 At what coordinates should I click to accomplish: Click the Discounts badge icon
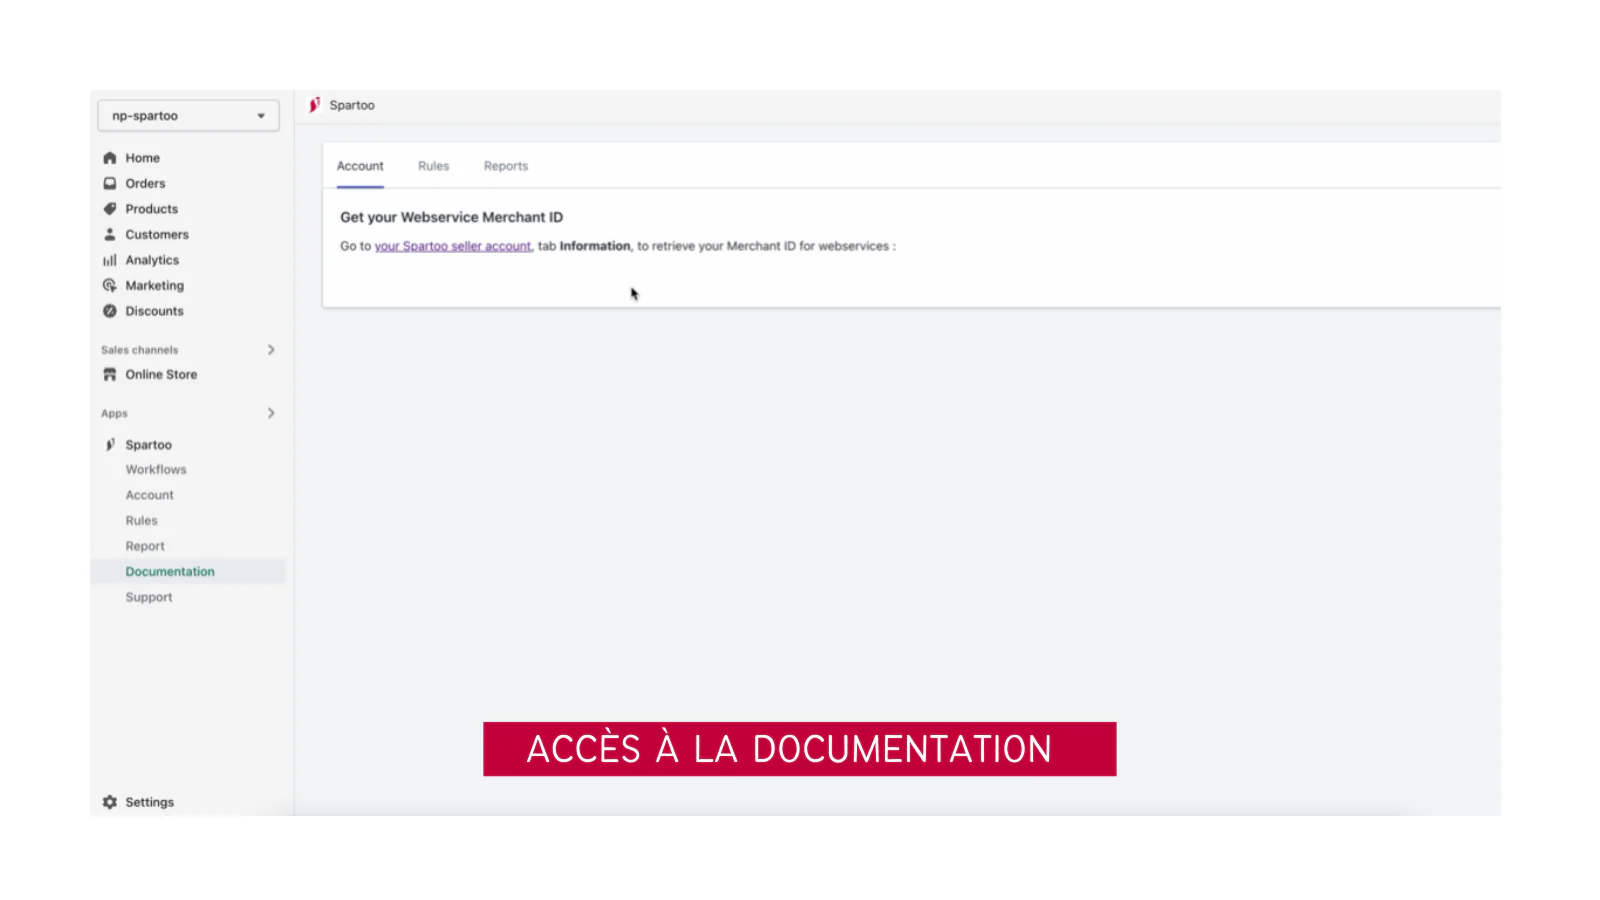coord(110,311)
